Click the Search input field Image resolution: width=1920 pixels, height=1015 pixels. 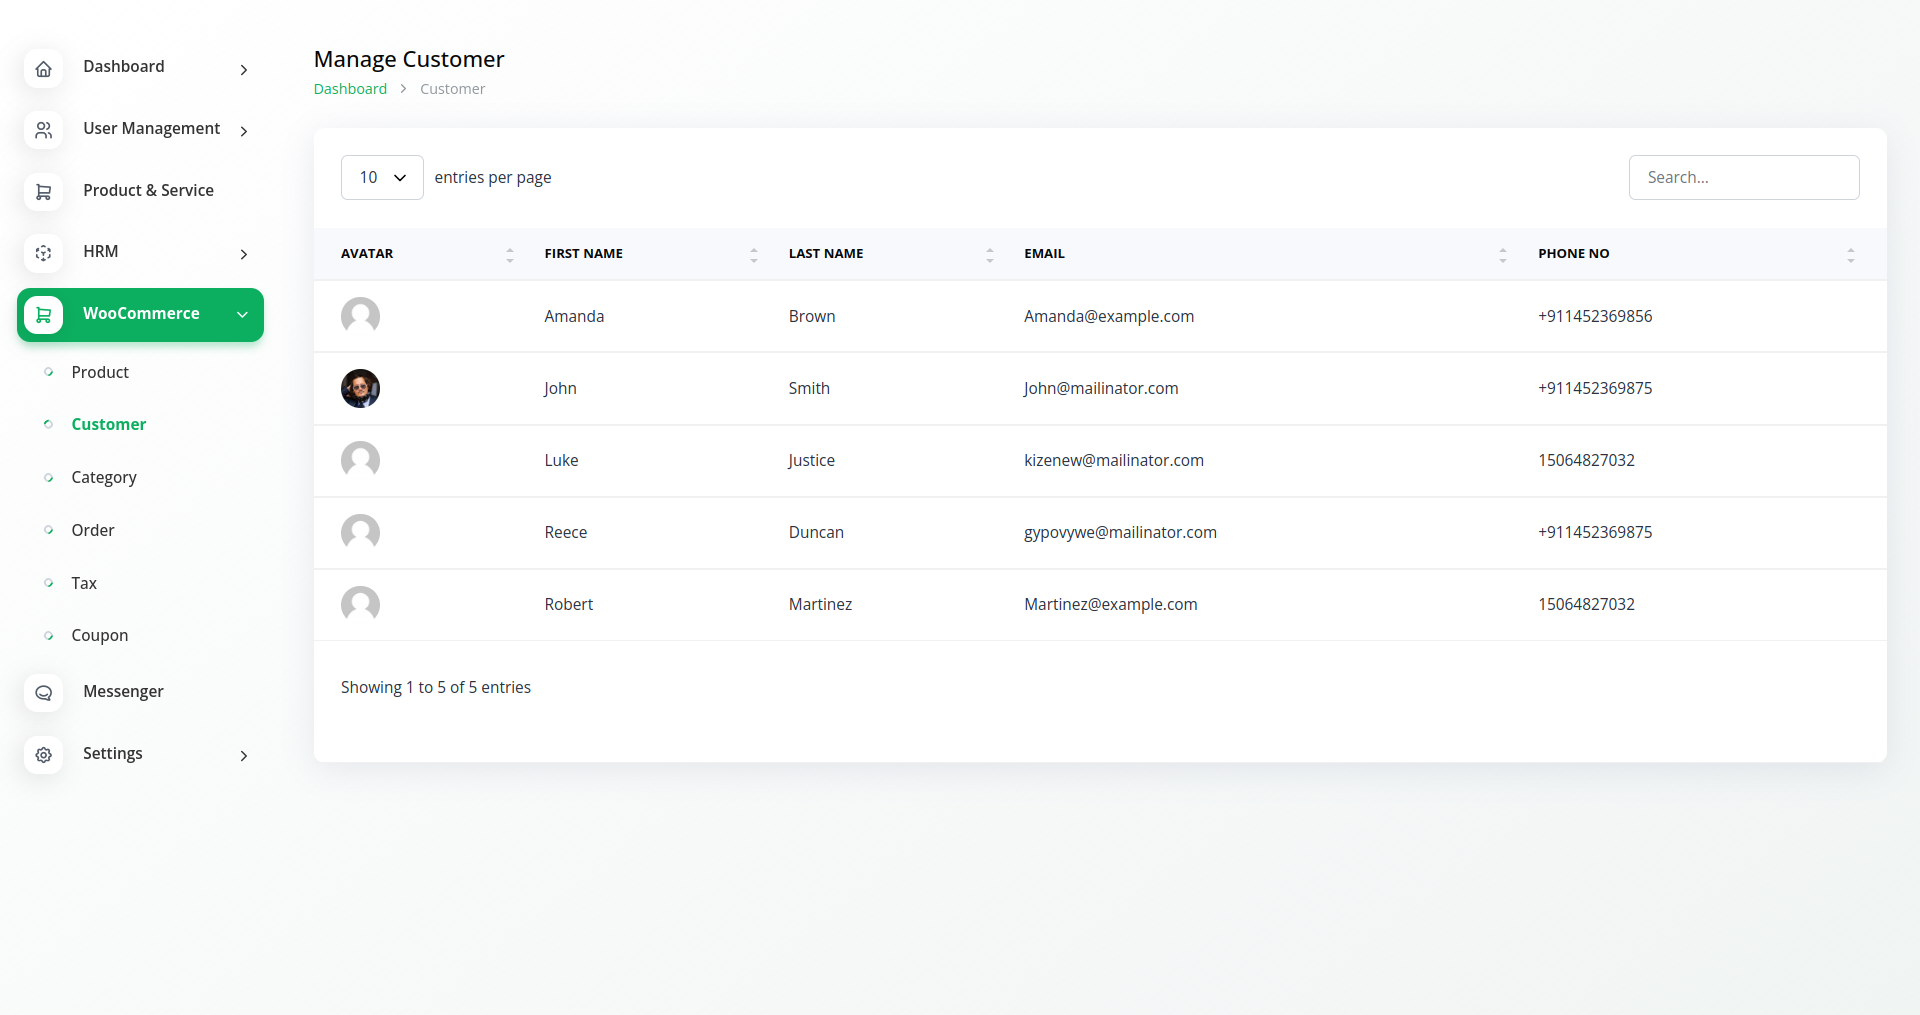[1743, 177]
